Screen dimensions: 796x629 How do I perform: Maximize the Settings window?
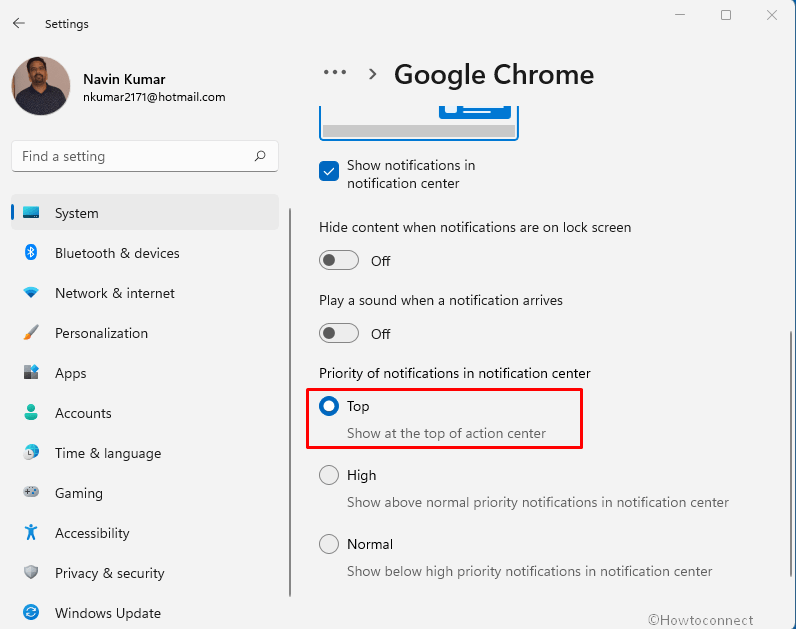726,15
